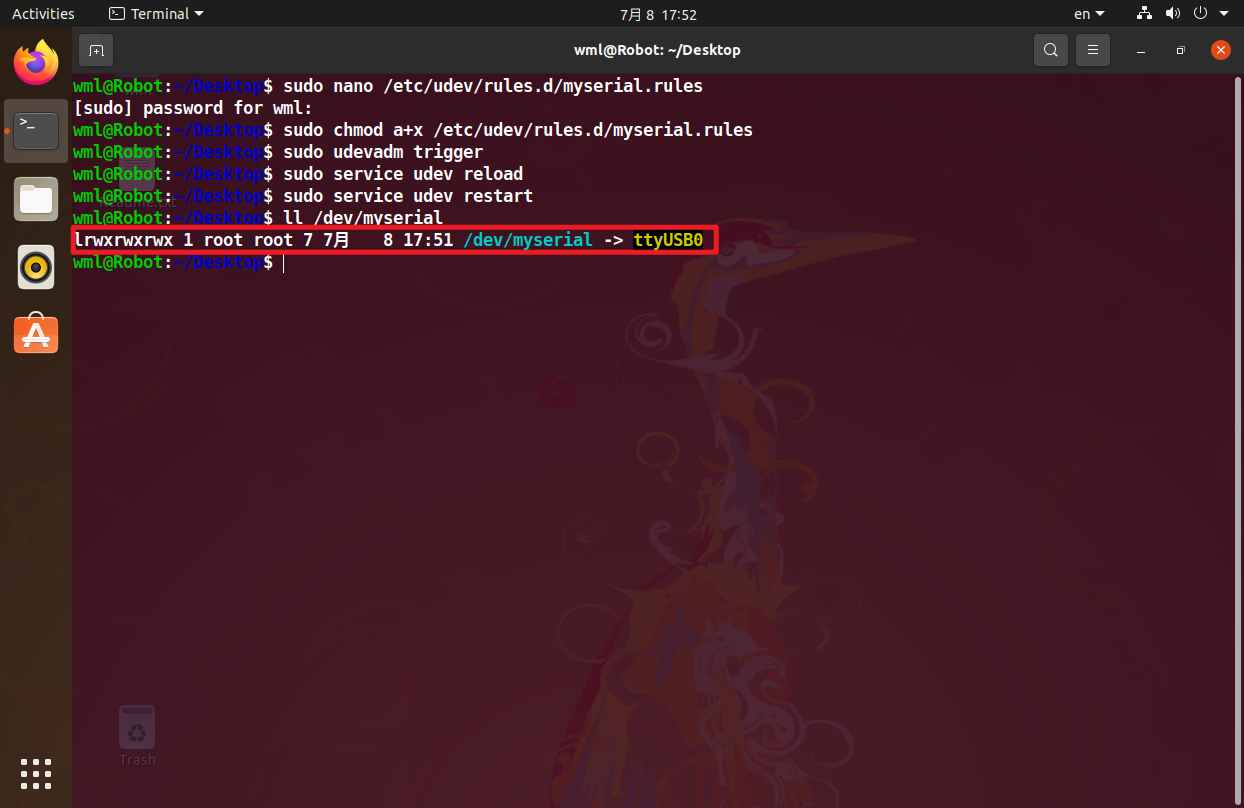Expand the Terminal app menu
This screenshot has height=808, width=1244.
(x=155, y=14)
